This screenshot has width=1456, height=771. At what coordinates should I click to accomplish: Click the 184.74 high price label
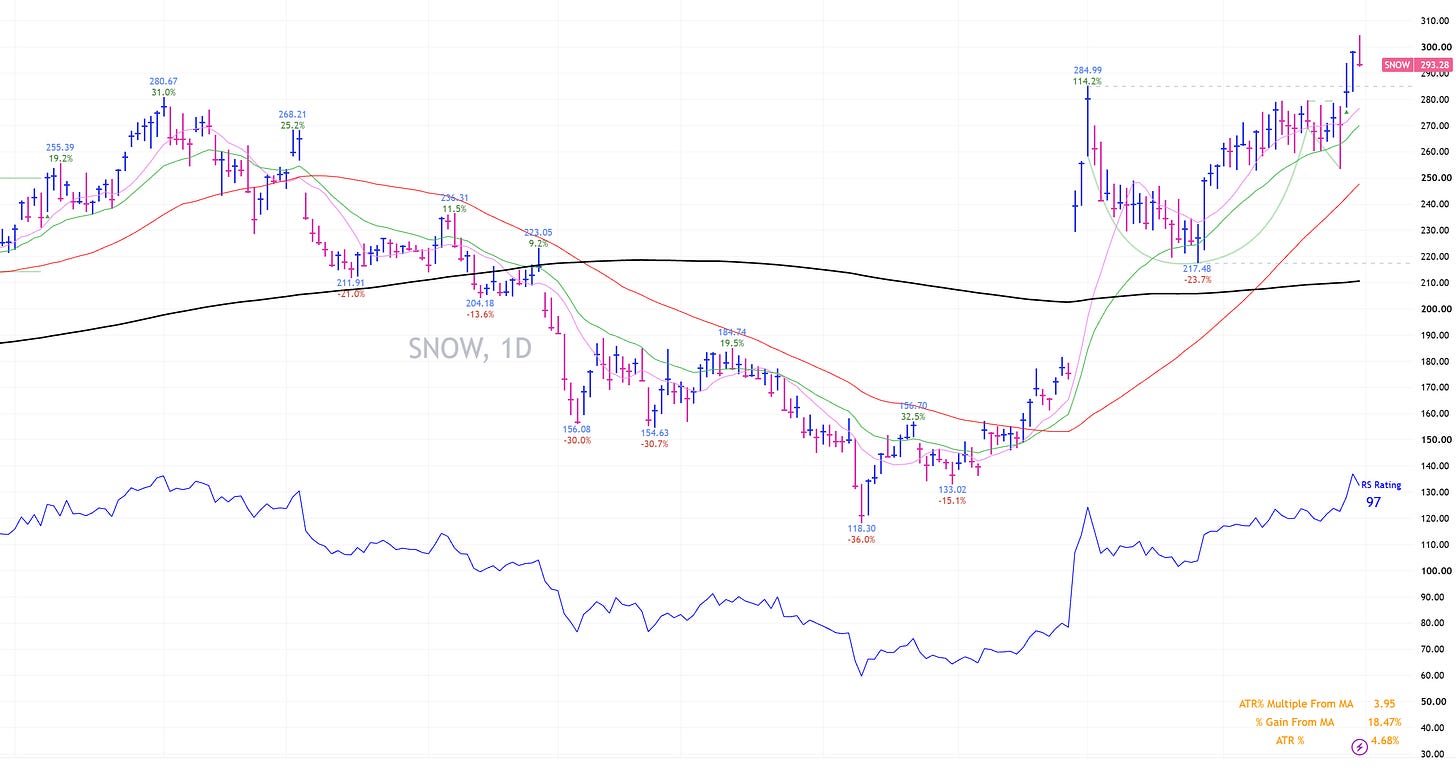point(733,331)
